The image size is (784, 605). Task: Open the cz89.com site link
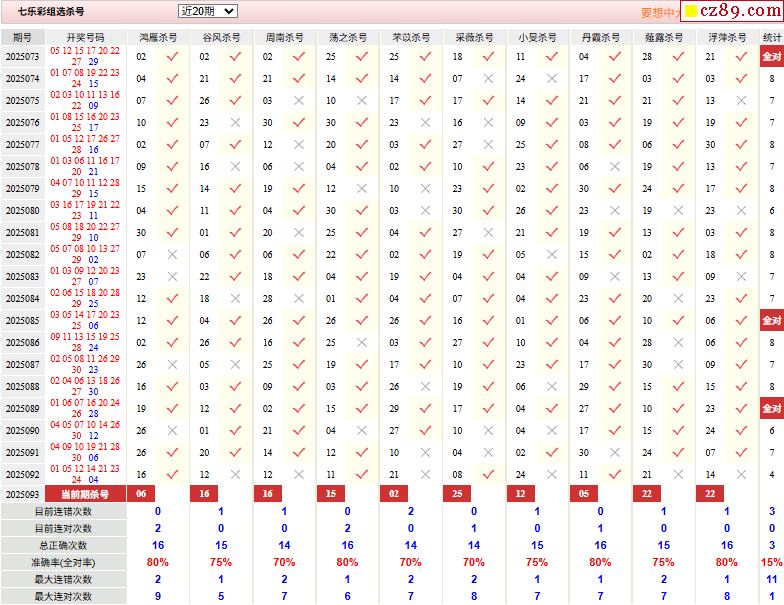(x=732, y=10)
